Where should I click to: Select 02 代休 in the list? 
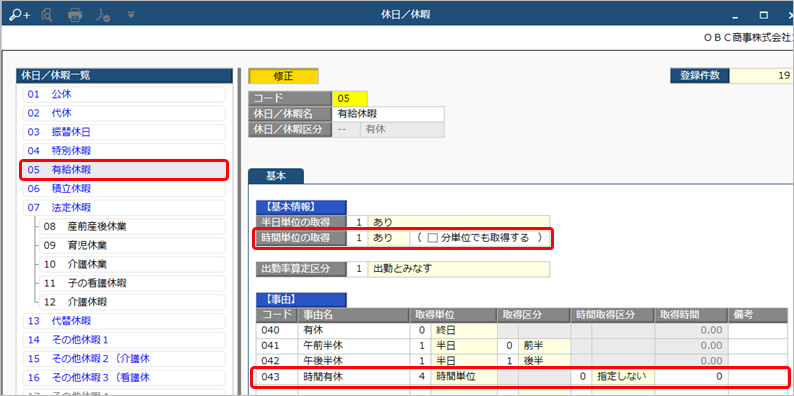(x=123, y=113)
